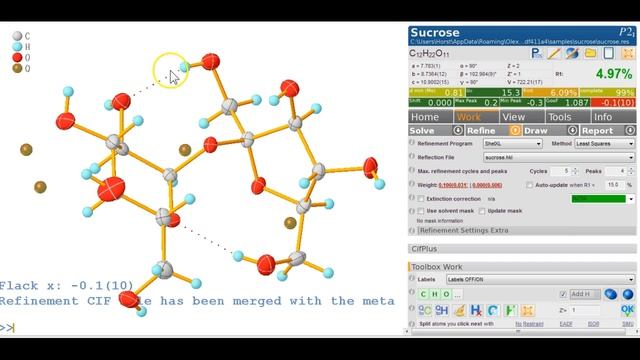Open the yellow folder icon
Screen dimensions: 640x360
pyautogui.click(x=590, y=53)
